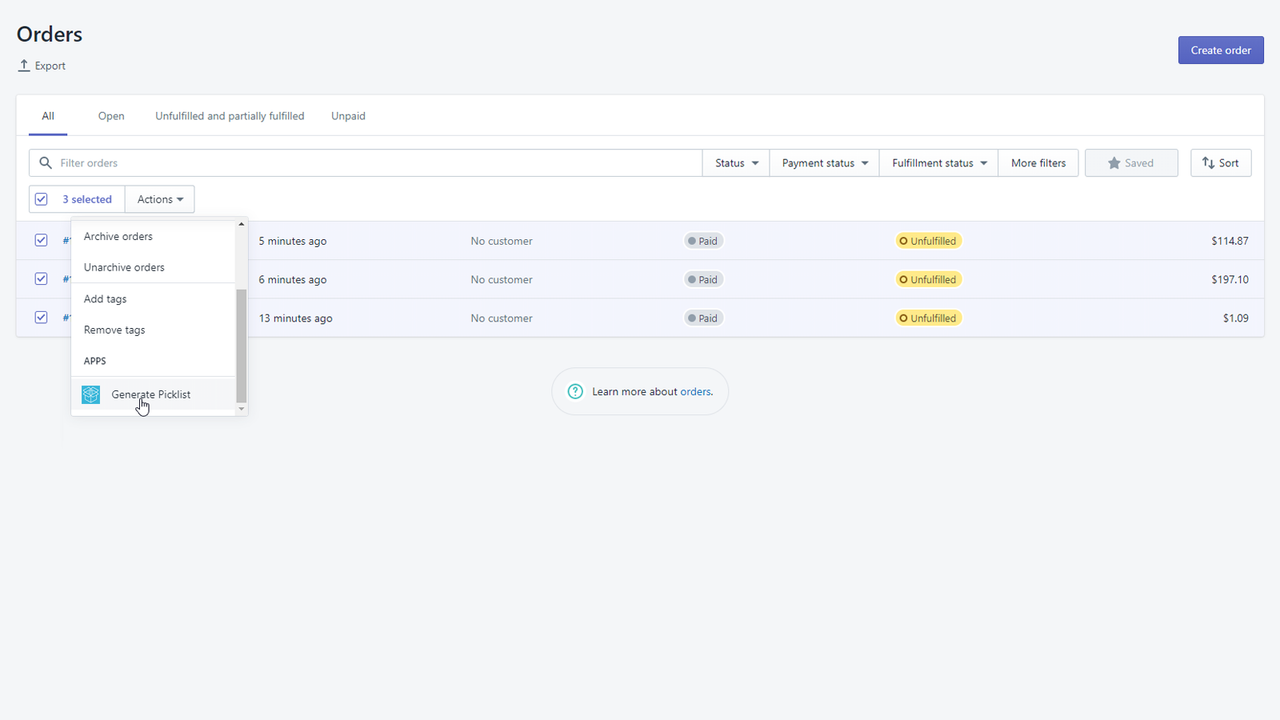The width and height of the screenshot is (1280, 720).
Task: Click the Unfulfilled badge on the $1.09 order
Action: pos(928,317)
